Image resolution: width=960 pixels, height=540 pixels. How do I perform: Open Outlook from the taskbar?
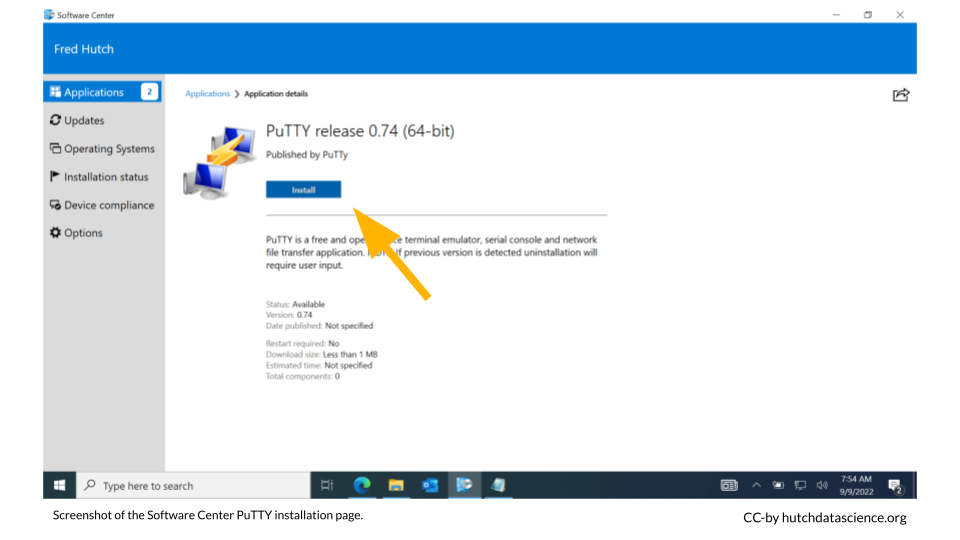tap(430, 486)
